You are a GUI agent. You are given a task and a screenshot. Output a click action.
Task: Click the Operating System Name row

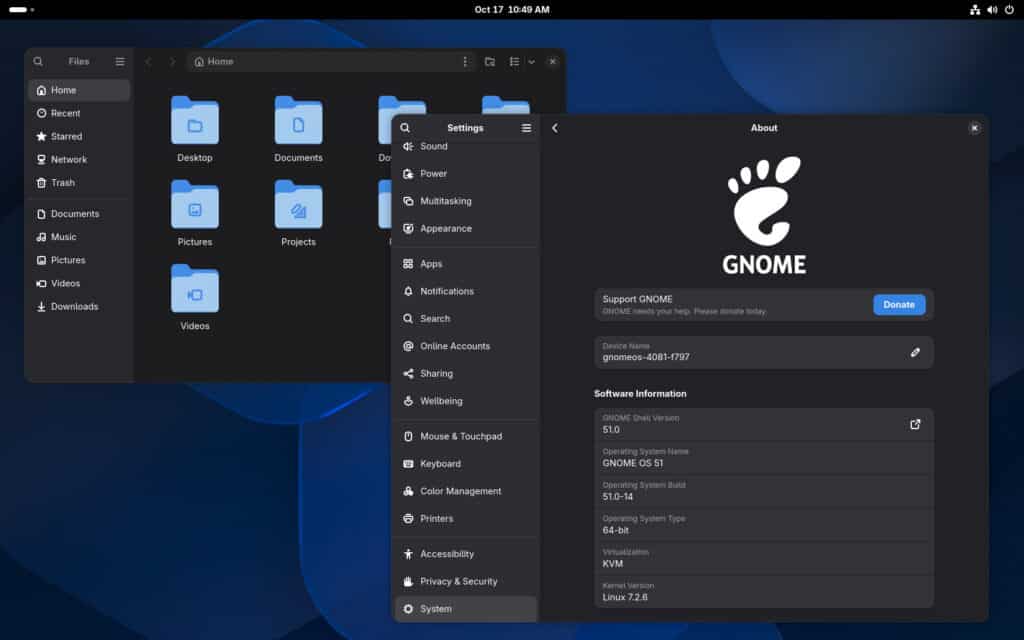[763, 458]
